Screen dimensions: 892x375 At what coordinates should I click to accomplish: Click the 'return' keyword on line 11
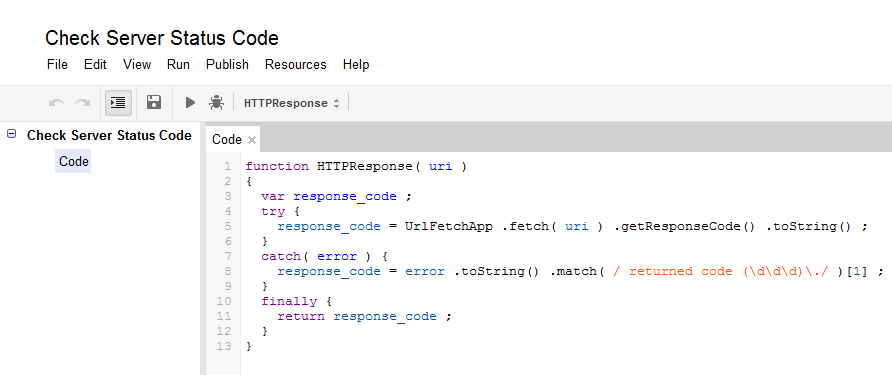[x=301, y=316]
